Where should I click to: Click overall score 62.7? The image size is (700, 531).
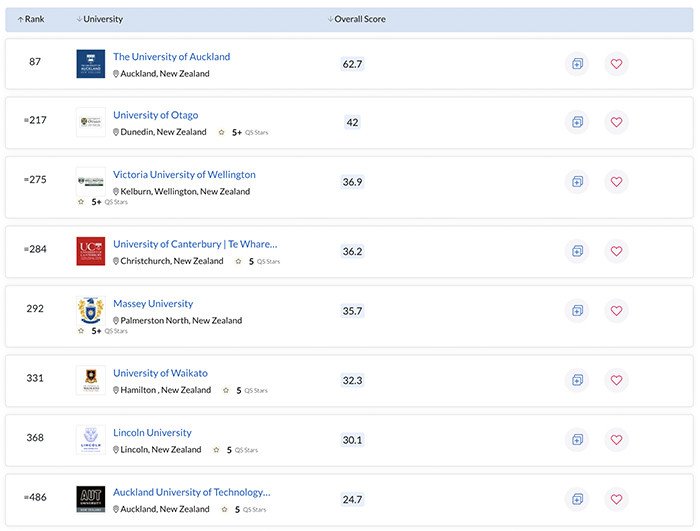tap(352, 64)
